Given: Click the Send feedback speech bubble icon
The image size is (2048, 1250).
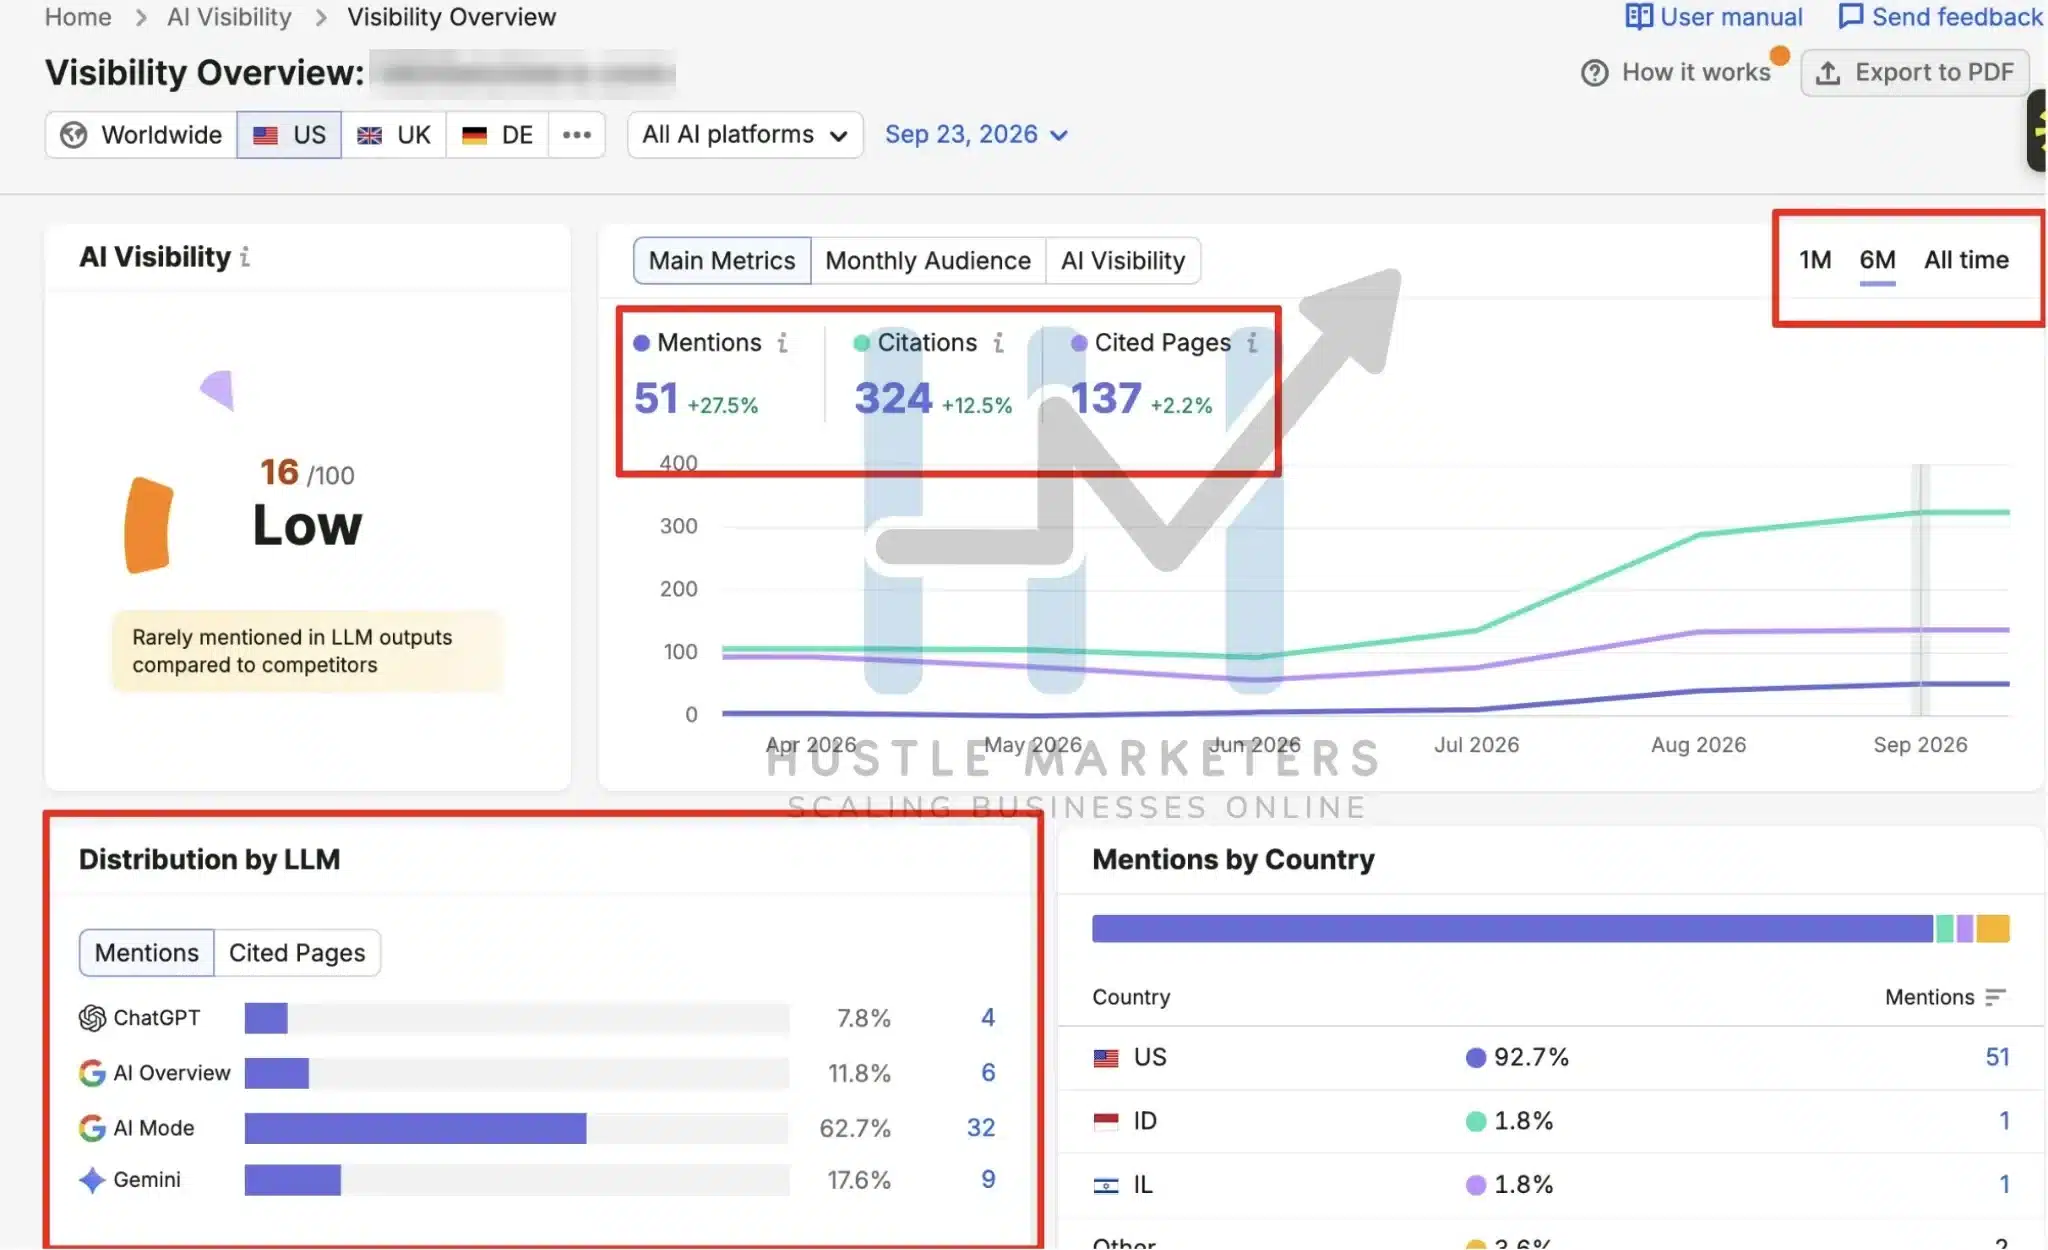Looking at the screenshot, I should [1850, 17].
